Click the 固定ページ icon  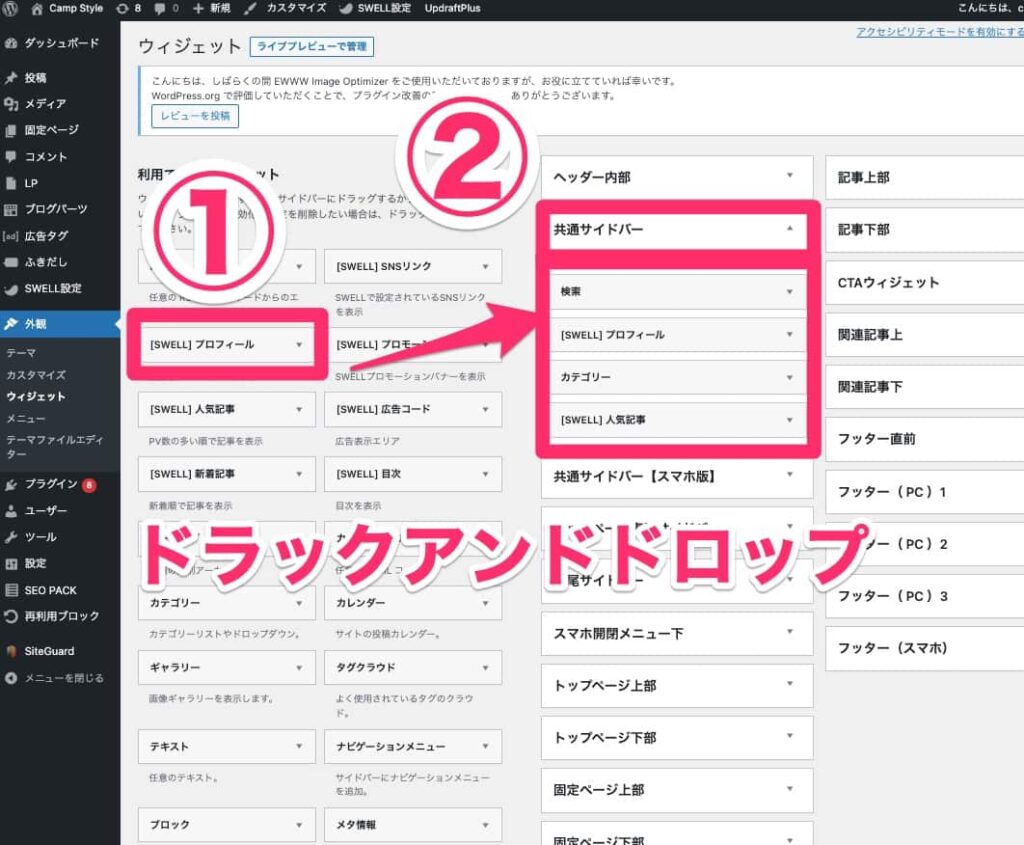[11, 130]
